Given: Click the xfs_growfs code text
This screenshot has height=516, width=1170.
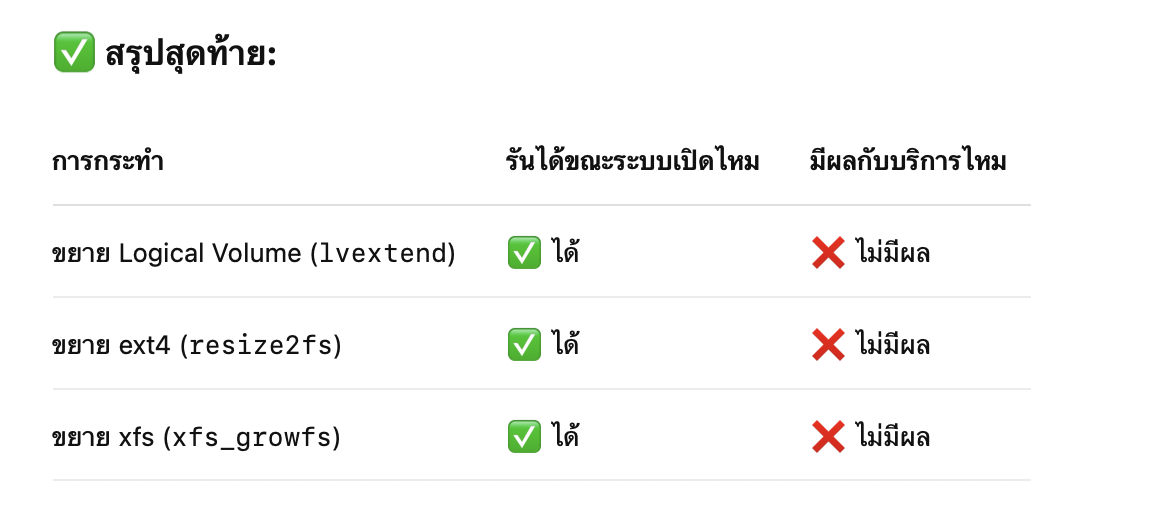Looking at the screenshot, I should click(252, 438).
